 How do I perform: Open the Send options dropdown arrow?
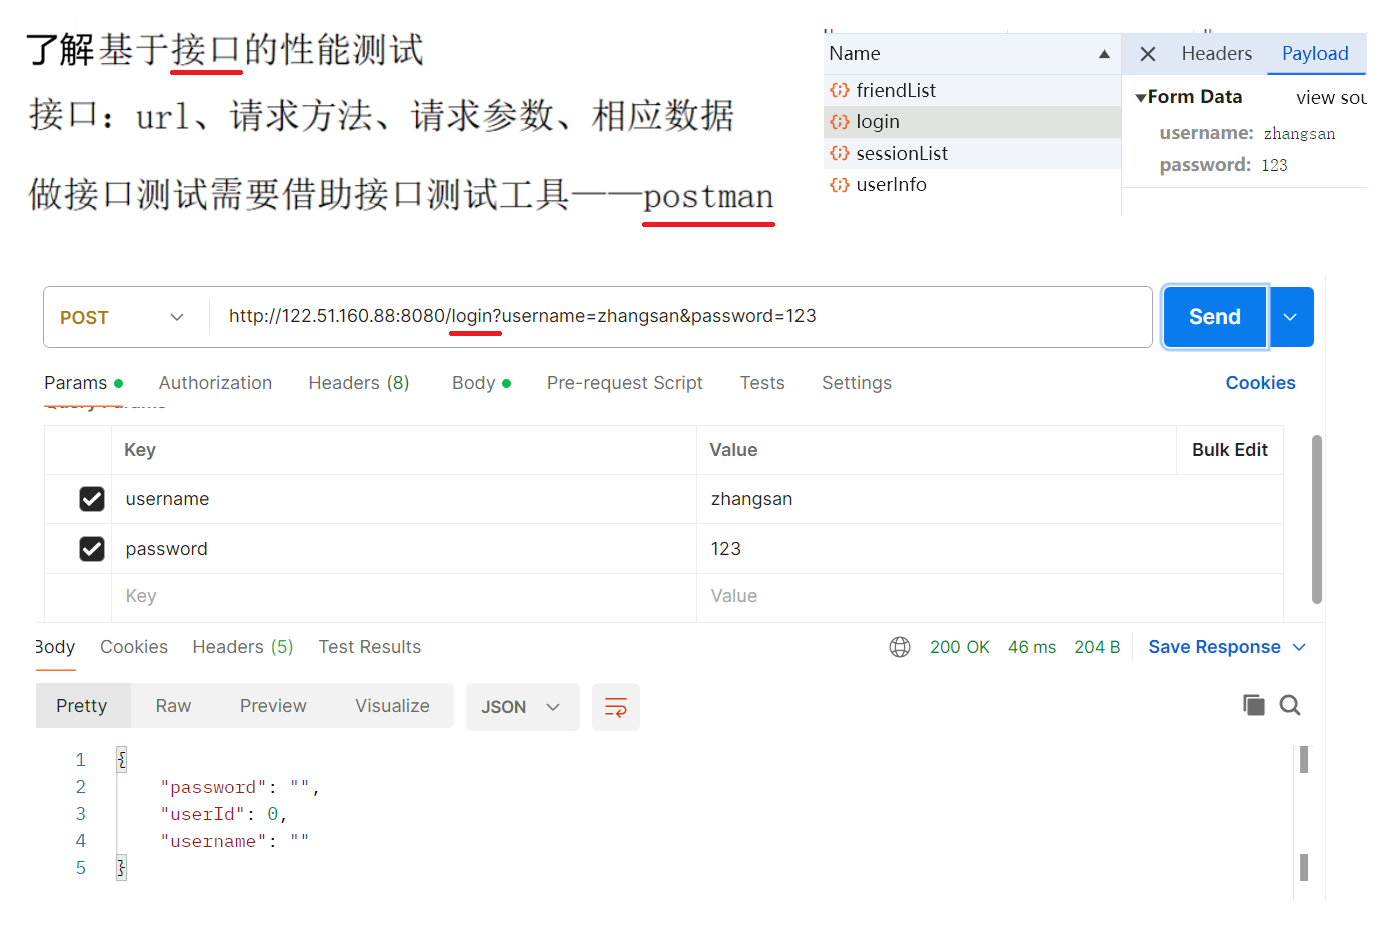click(1291, 317)
